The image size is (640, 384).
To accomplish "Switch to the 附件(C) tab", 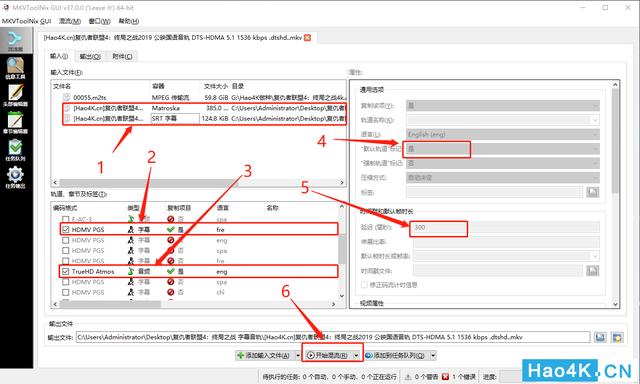I will pyautogui.click(x=122, y=56).
